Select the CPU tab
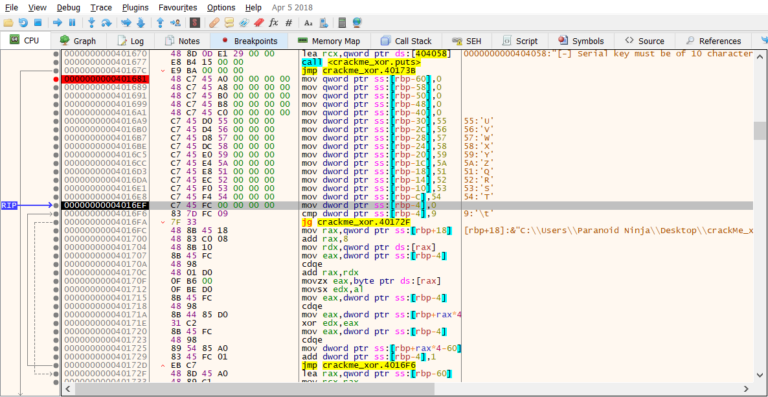768x397 pixels. tap(25, 41)
